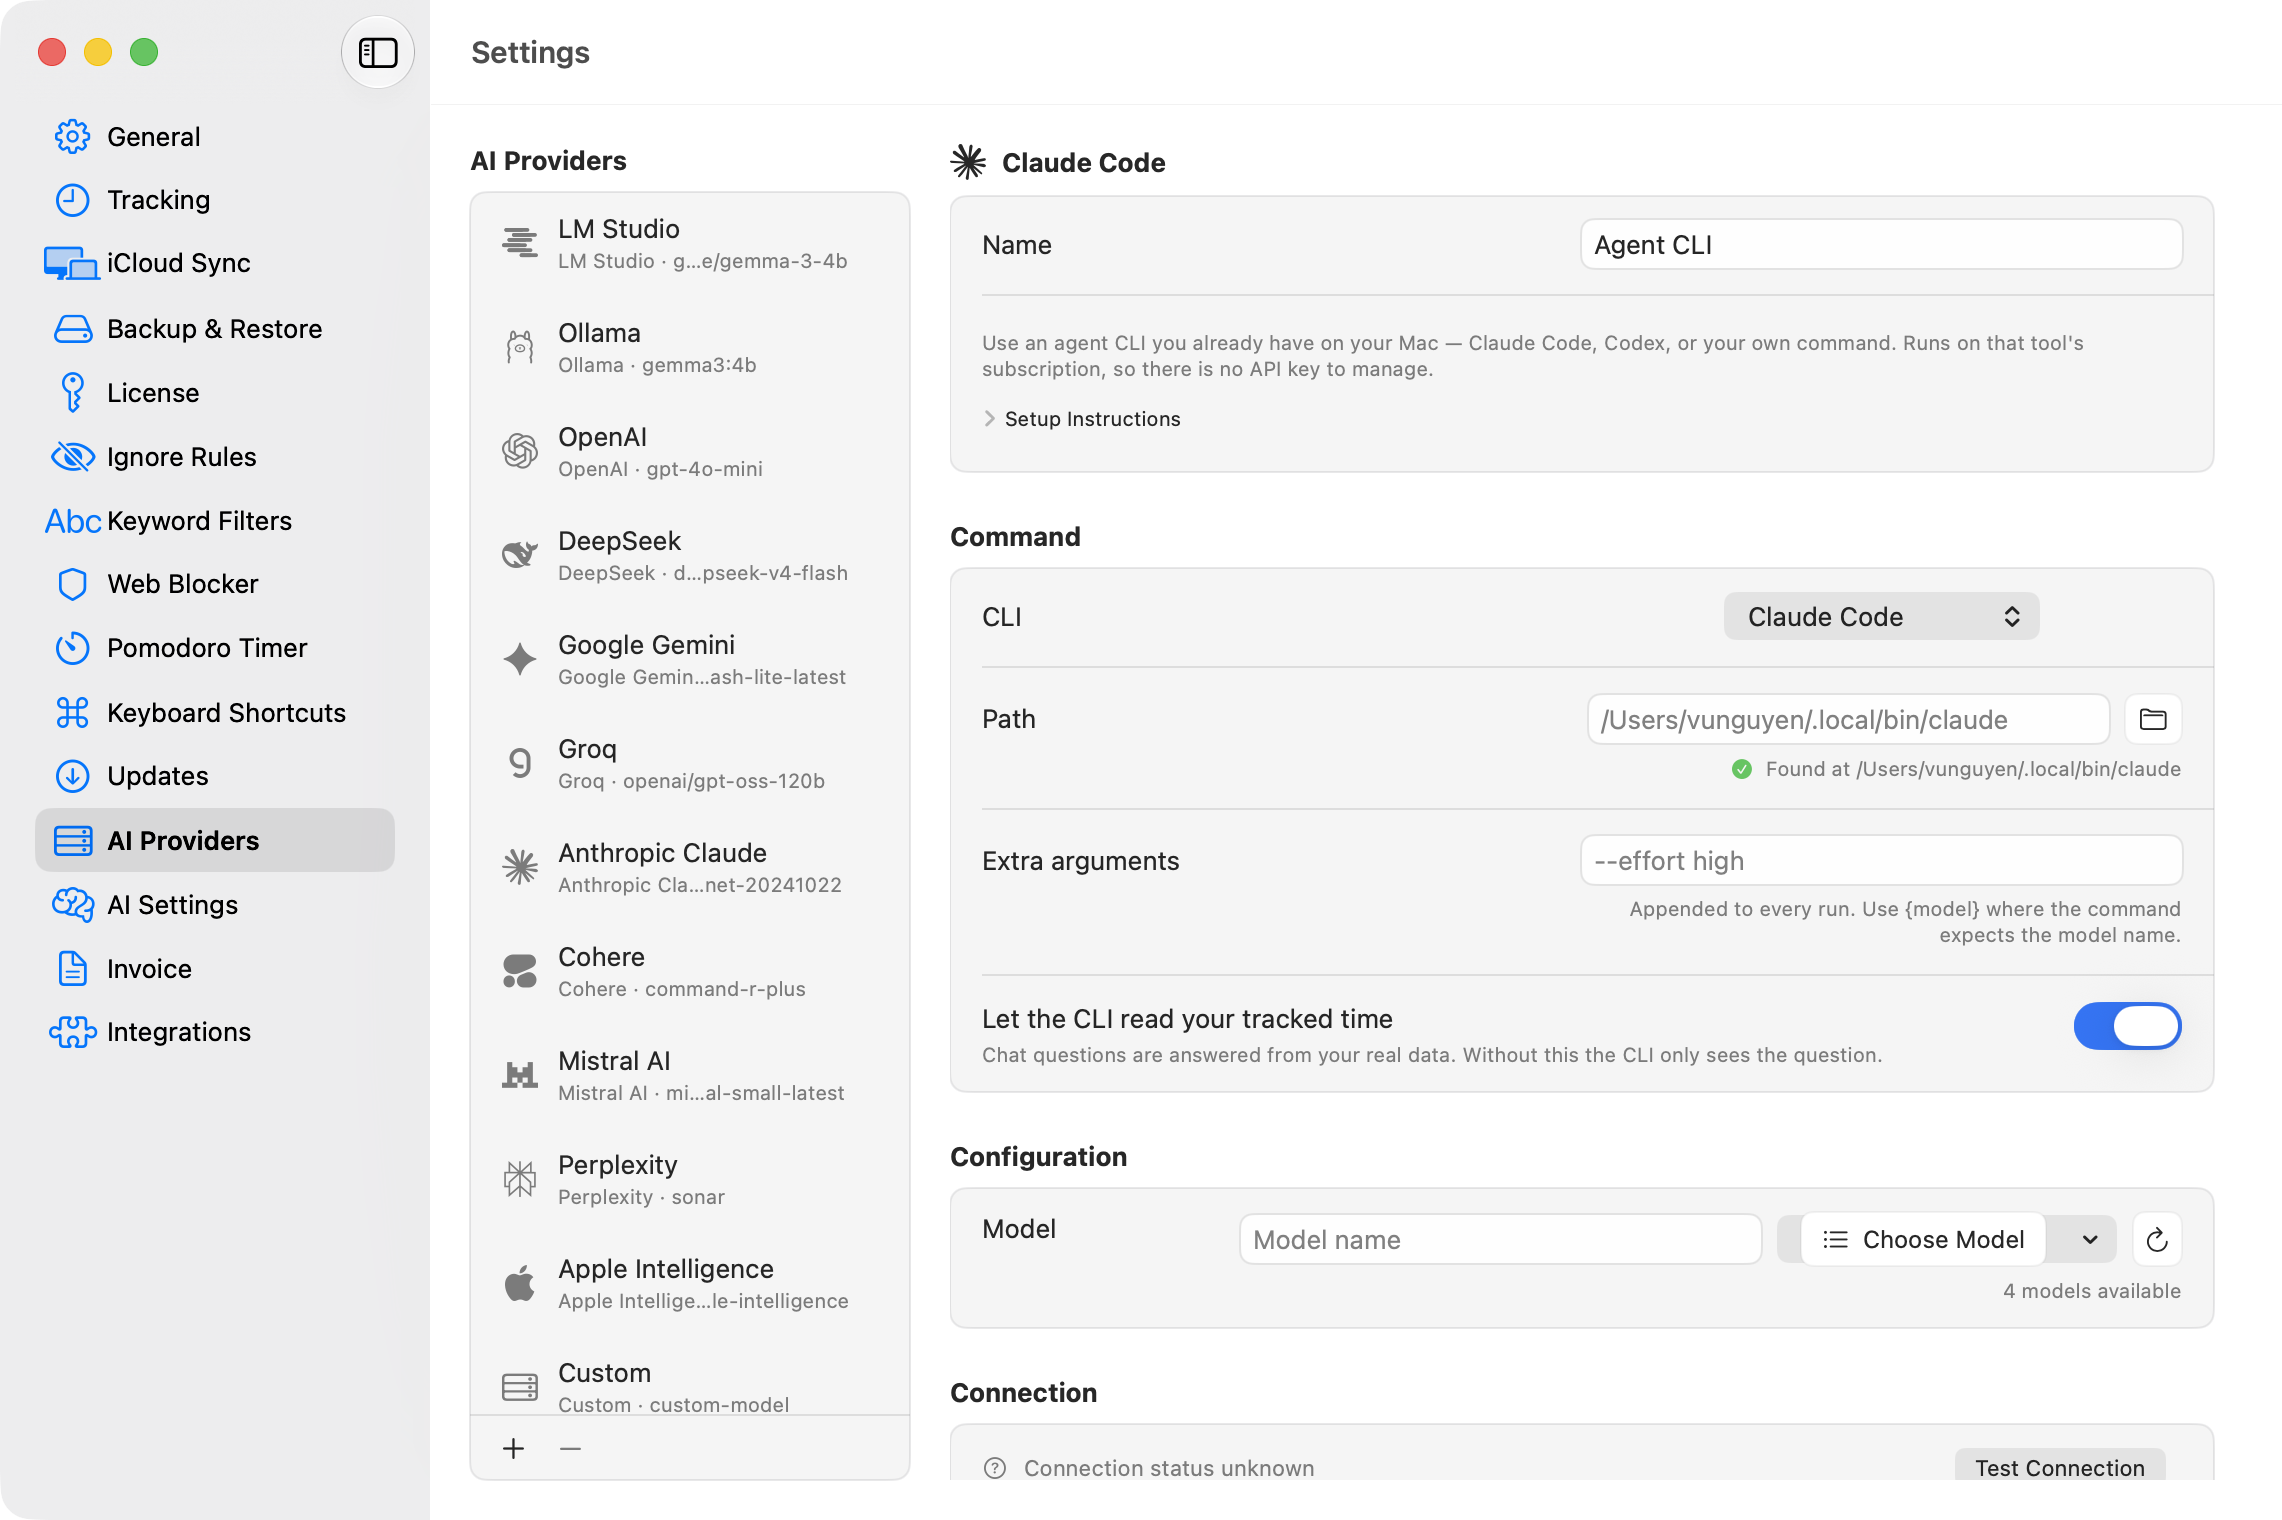Image resolution: width=2282 pixels, height=1520 pixels.
Task: Open Ignore Rules crossed-eye icon
Action: (x=72, y=457)
